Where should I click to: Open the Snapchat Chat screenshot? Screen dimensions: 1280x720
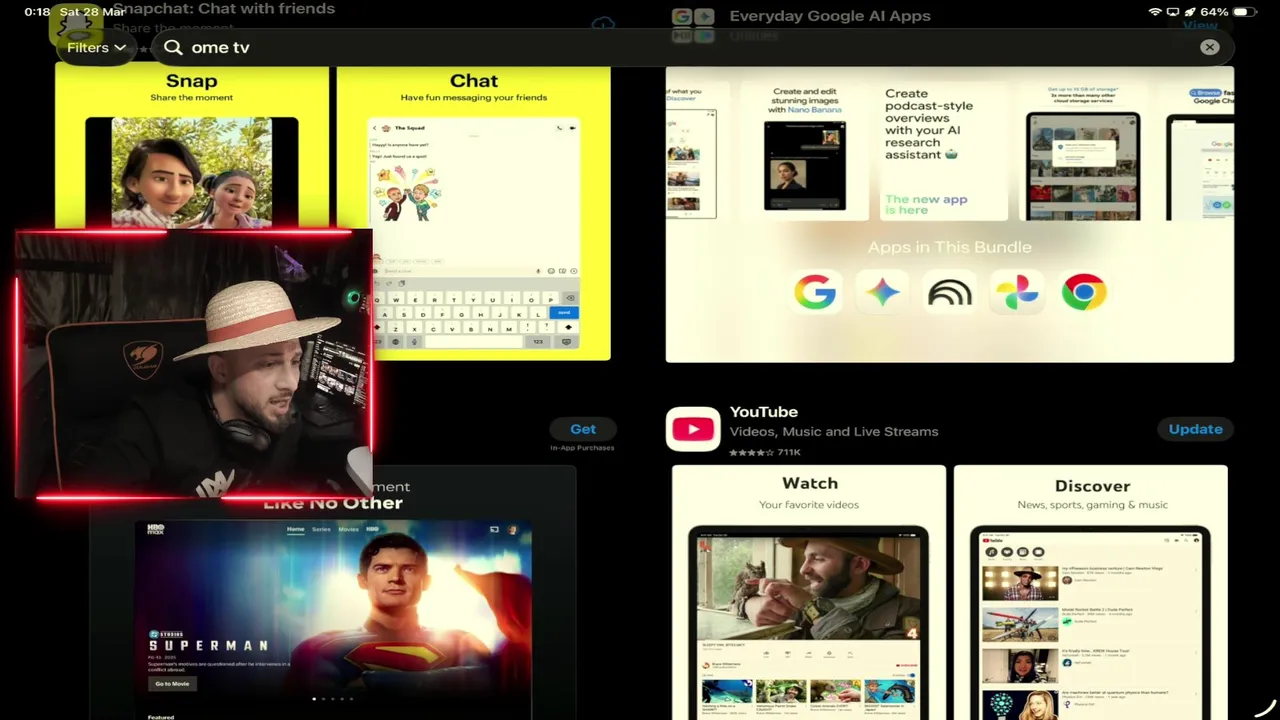[473, 213]
